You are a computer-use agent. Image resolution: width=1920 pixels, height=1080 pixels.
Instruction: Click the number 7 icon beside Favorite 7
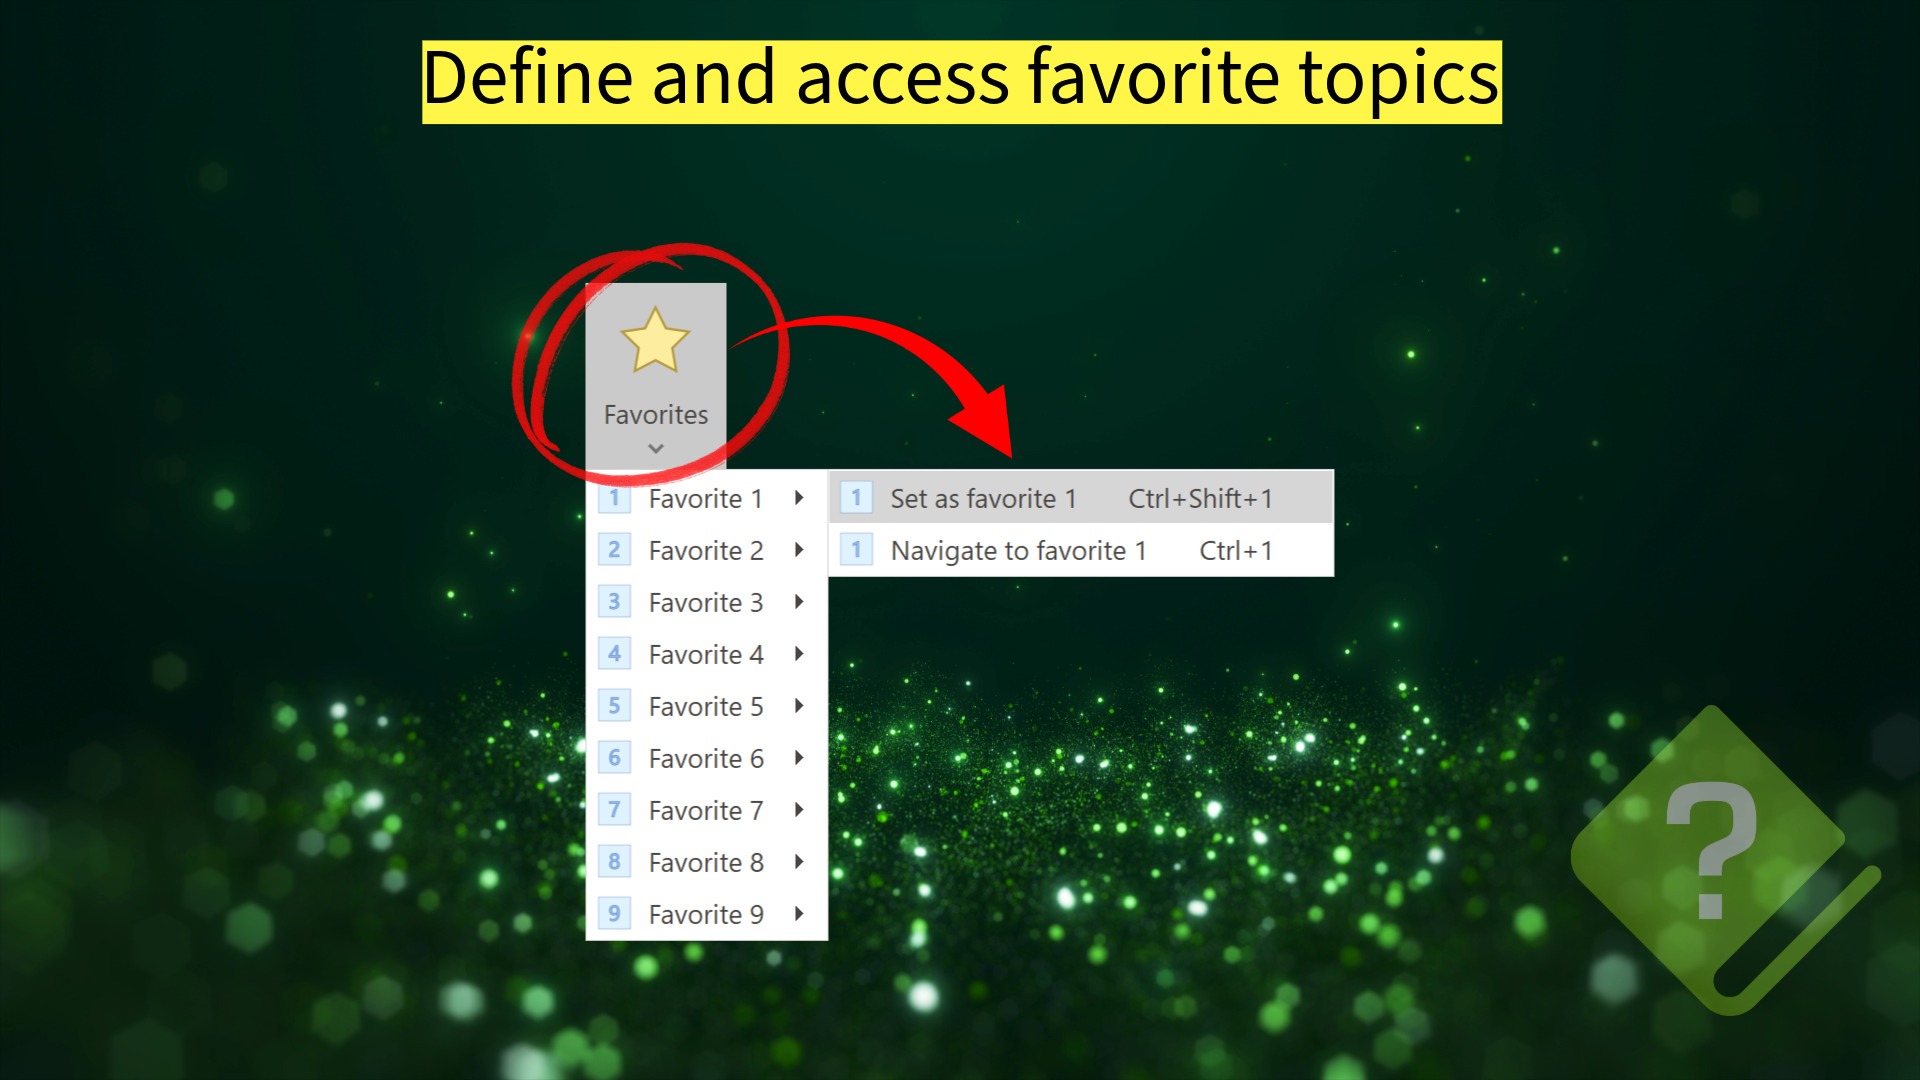(614, 810)
